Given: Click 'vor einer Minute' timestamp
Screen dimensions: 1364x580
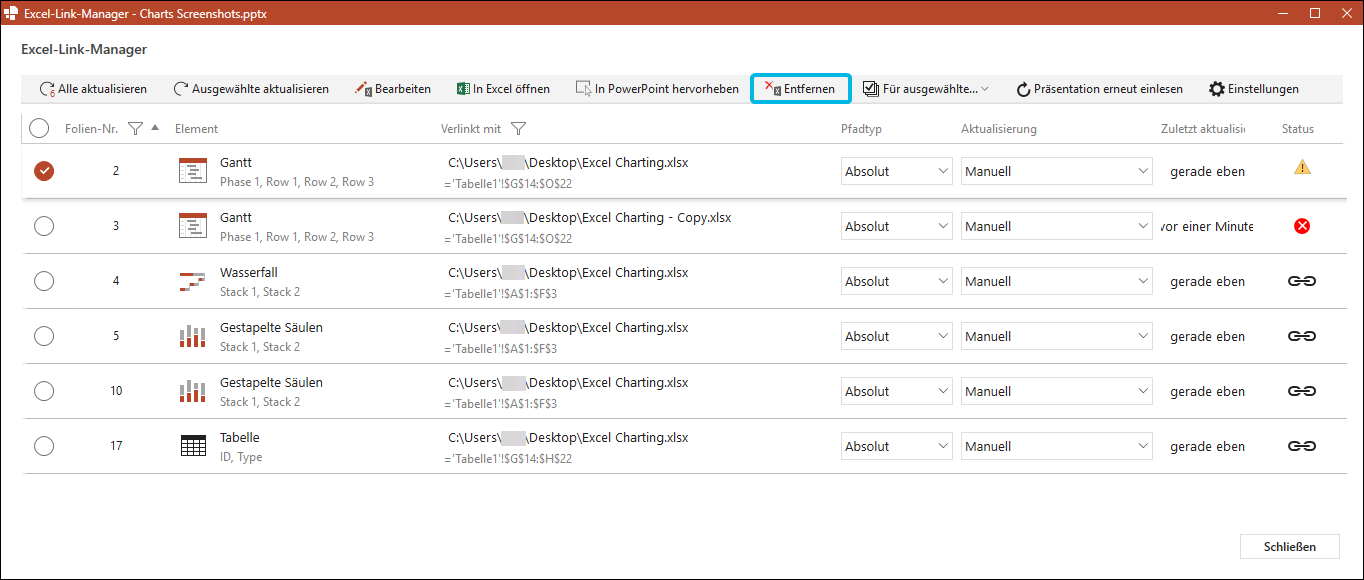Looking at the screenshot, I should pyautogui.click(x=1206, y=226).
